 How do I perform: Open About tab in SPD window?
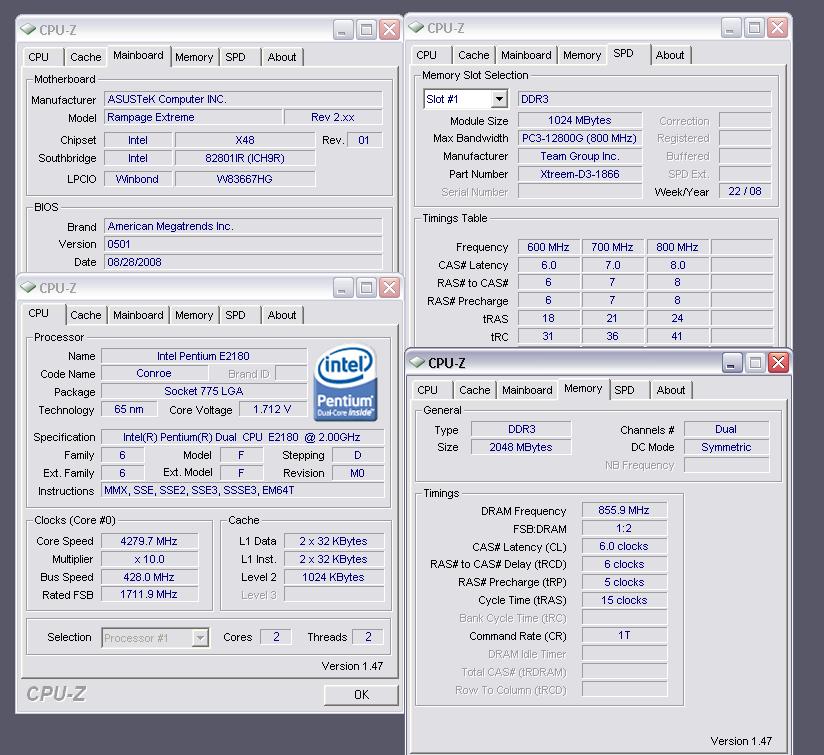[x=670, y=55]
